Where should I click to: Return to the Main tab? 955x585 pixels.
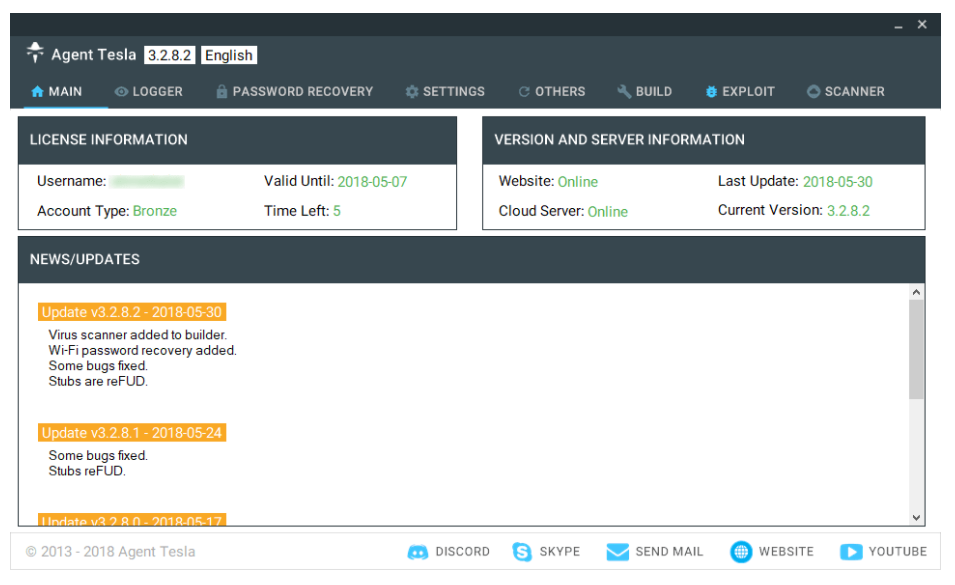(x=57, y=92)
